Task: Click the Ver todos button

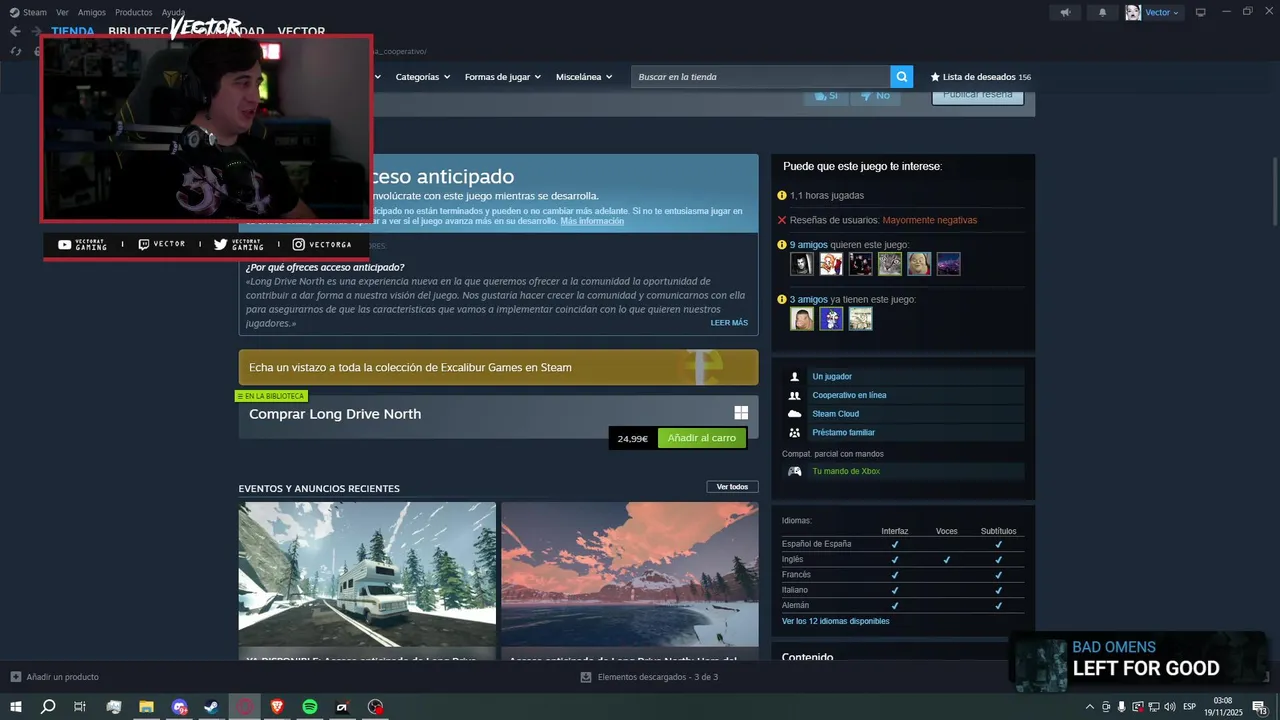Action: pyautogui.click(x=732, y=487)
